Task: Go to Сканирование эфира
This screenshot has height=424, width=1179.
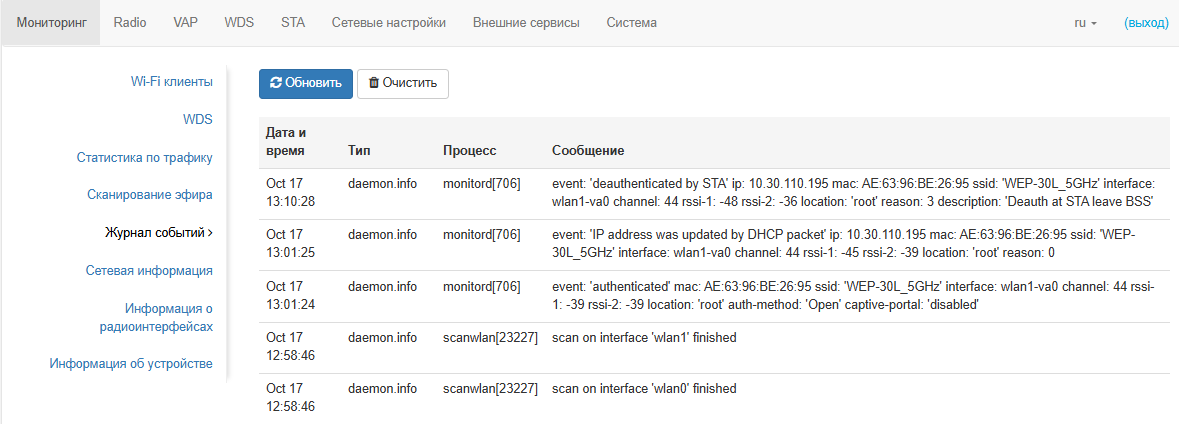Action: [x=150, y=195]
